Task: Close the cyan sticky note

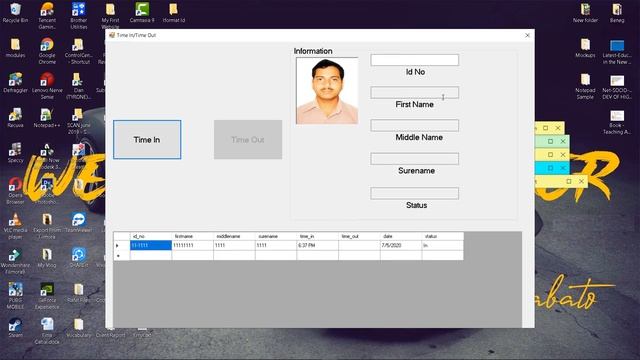Action: point(563,168)
